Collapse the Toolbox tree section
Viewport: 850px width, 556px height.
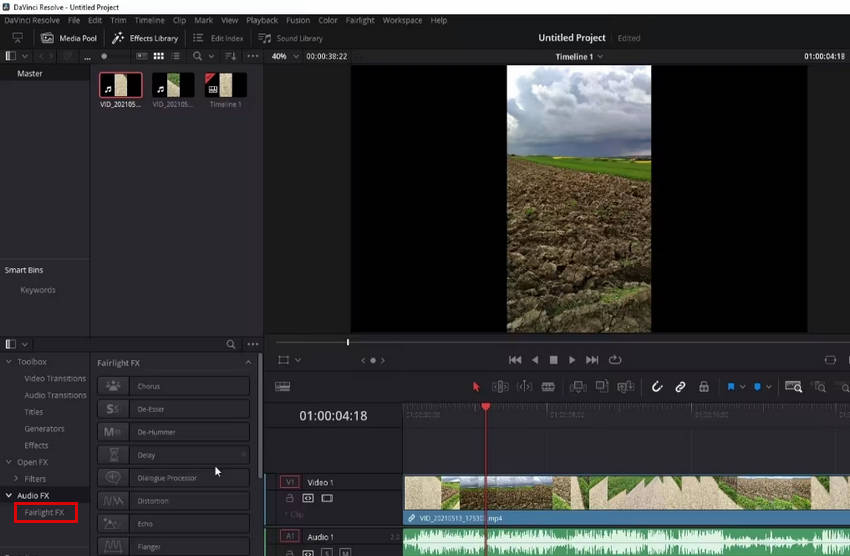9,361
